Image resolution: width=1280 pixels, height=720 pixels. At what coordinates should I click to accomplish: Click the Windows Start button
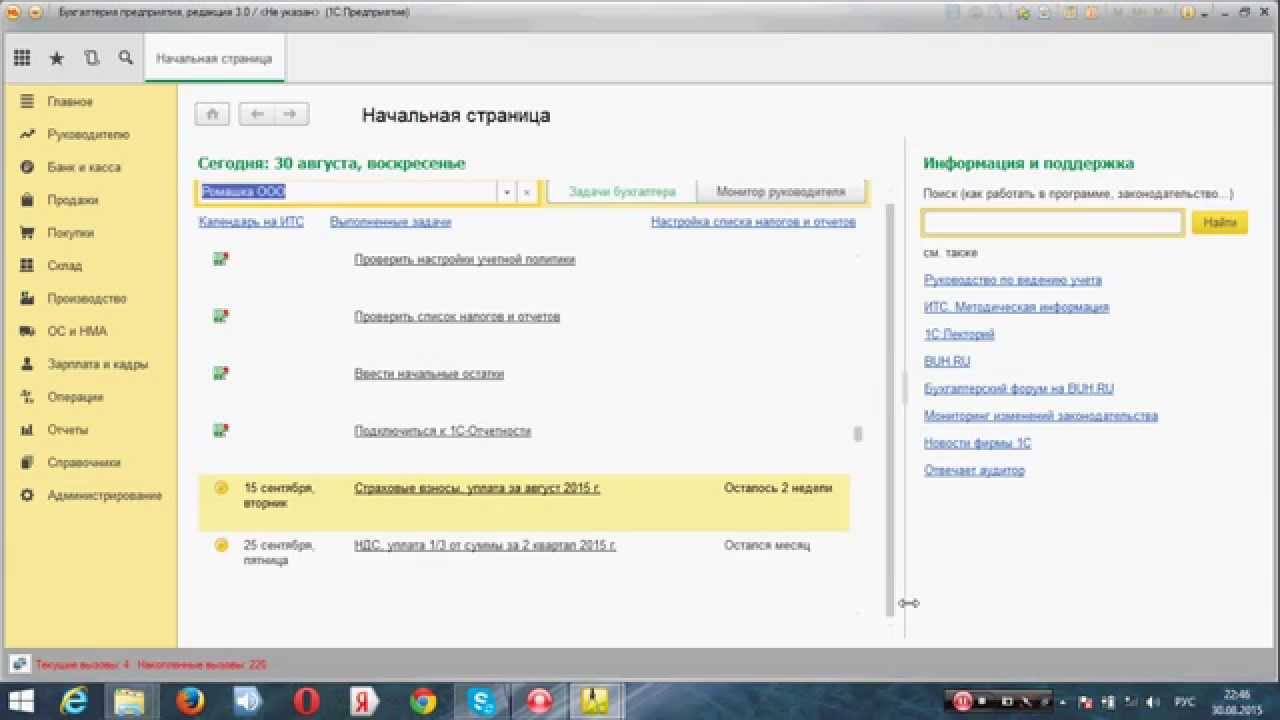(x=22, y=700)
